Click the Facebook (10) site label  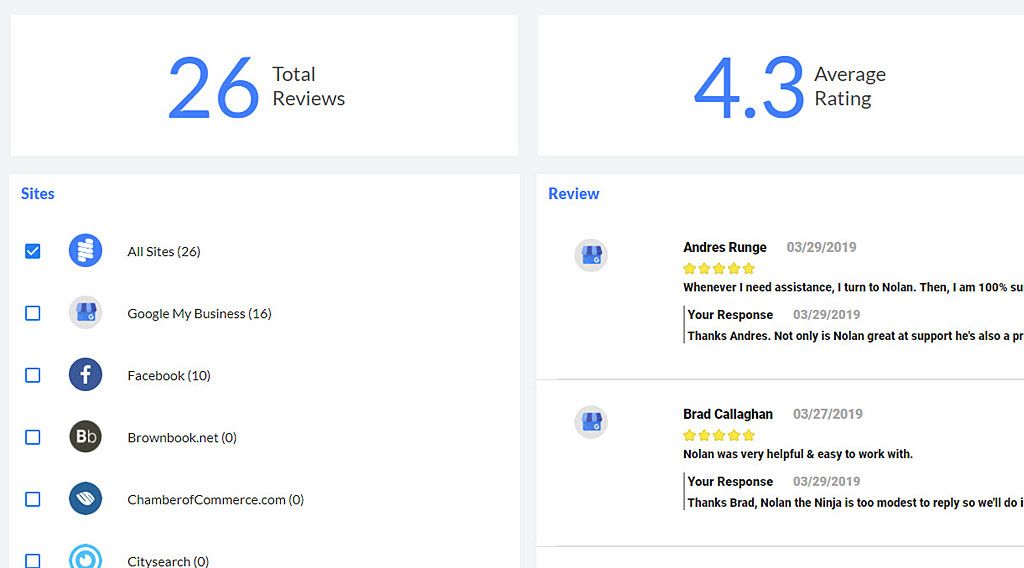click(x=169, y=375)
